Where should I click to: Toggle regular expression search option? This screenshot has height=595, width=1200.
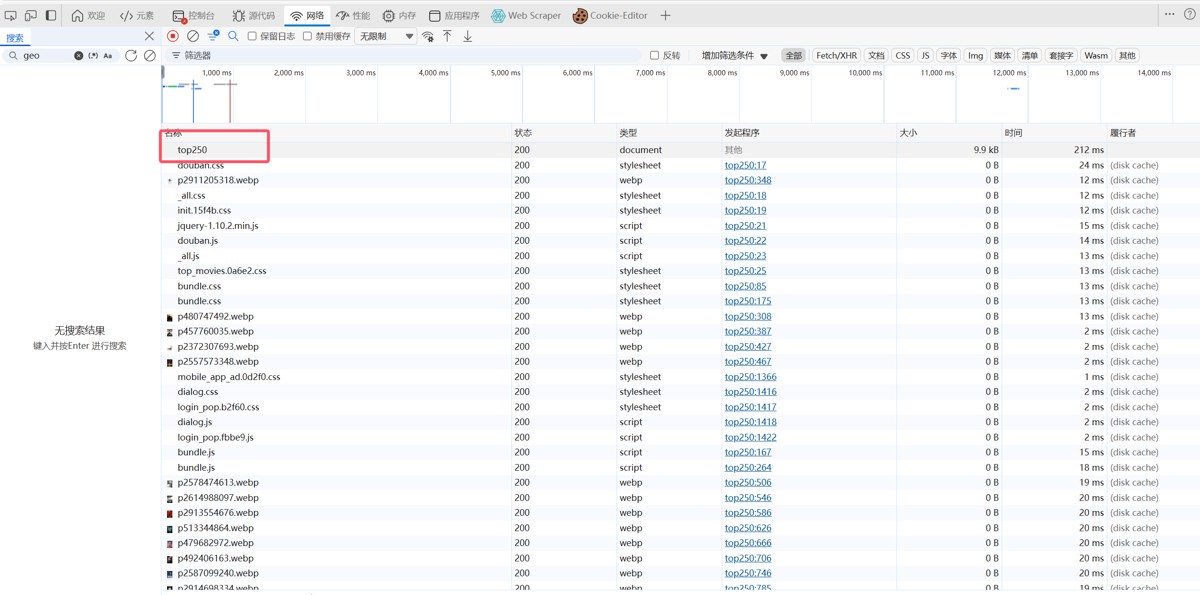tap(93, 56)
